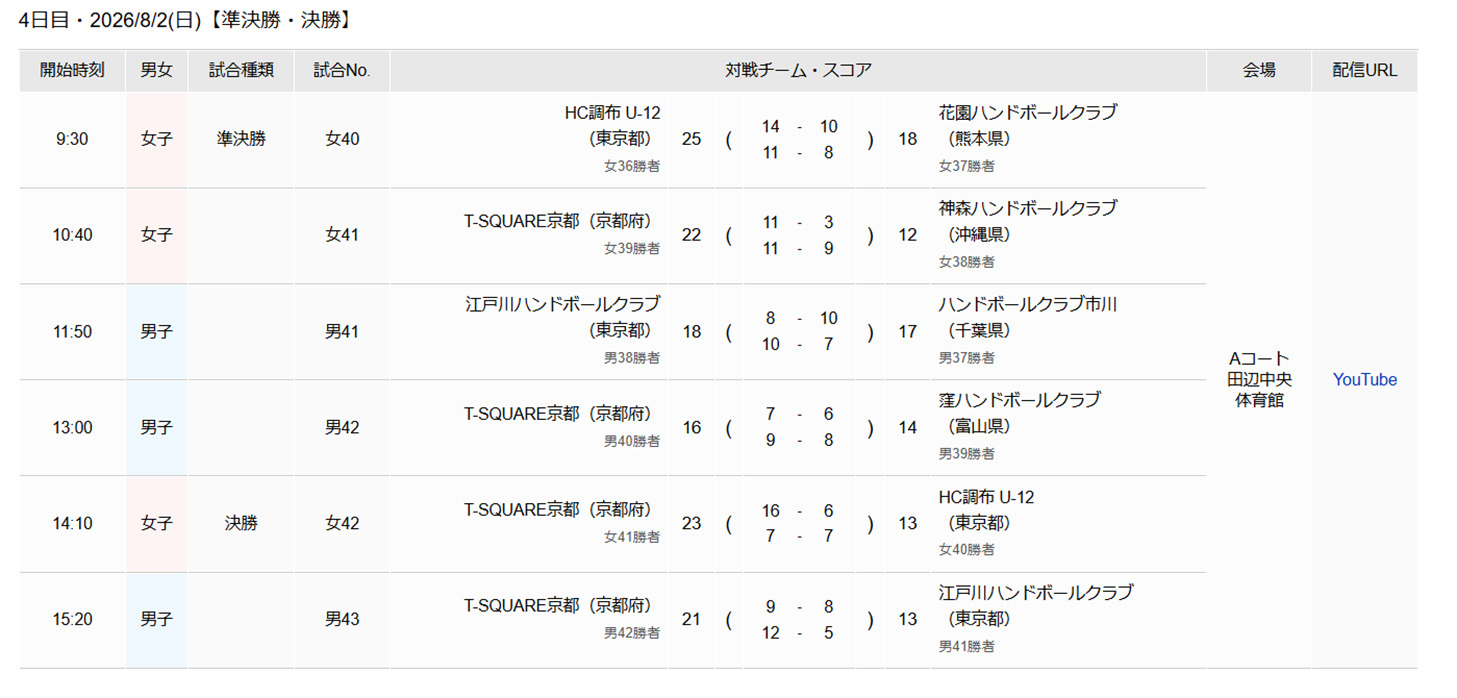This screenshot has height=698, width=1457.
Task: Click the 対戦チーム・スコア column header
Action: 798,70
